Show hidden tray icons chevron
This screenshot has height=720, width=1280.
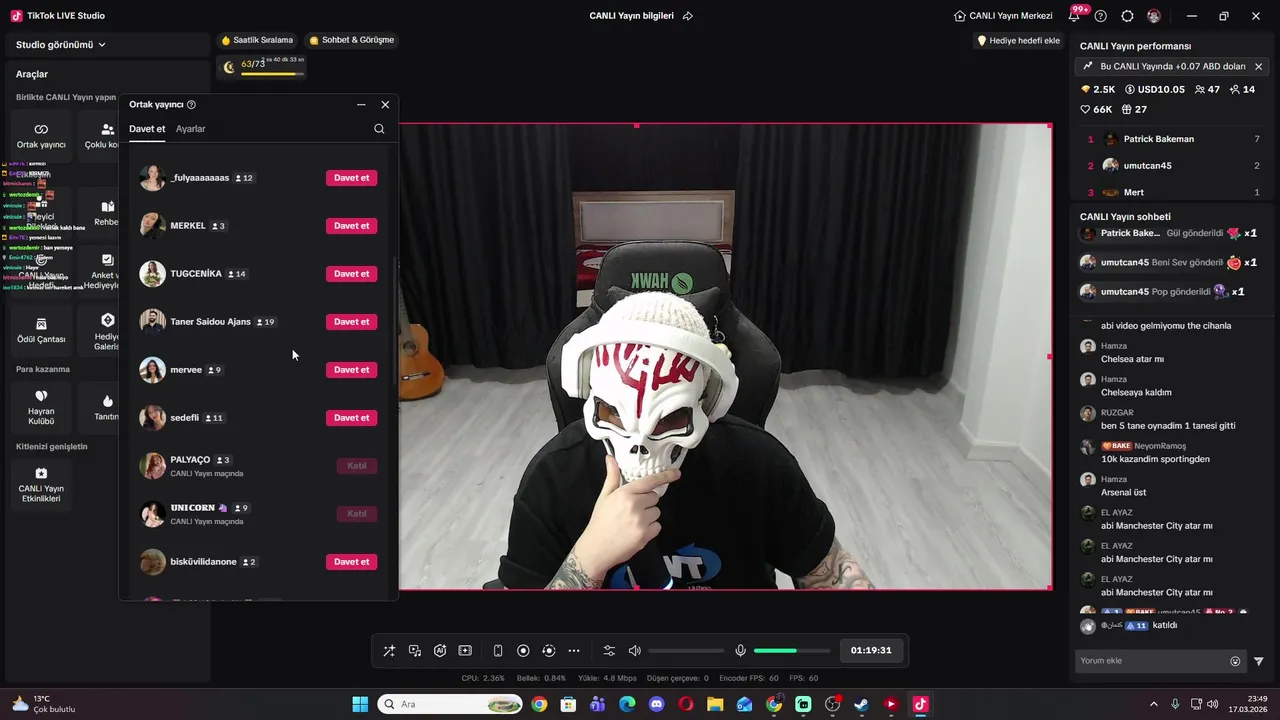click(x=1153, y=704)
